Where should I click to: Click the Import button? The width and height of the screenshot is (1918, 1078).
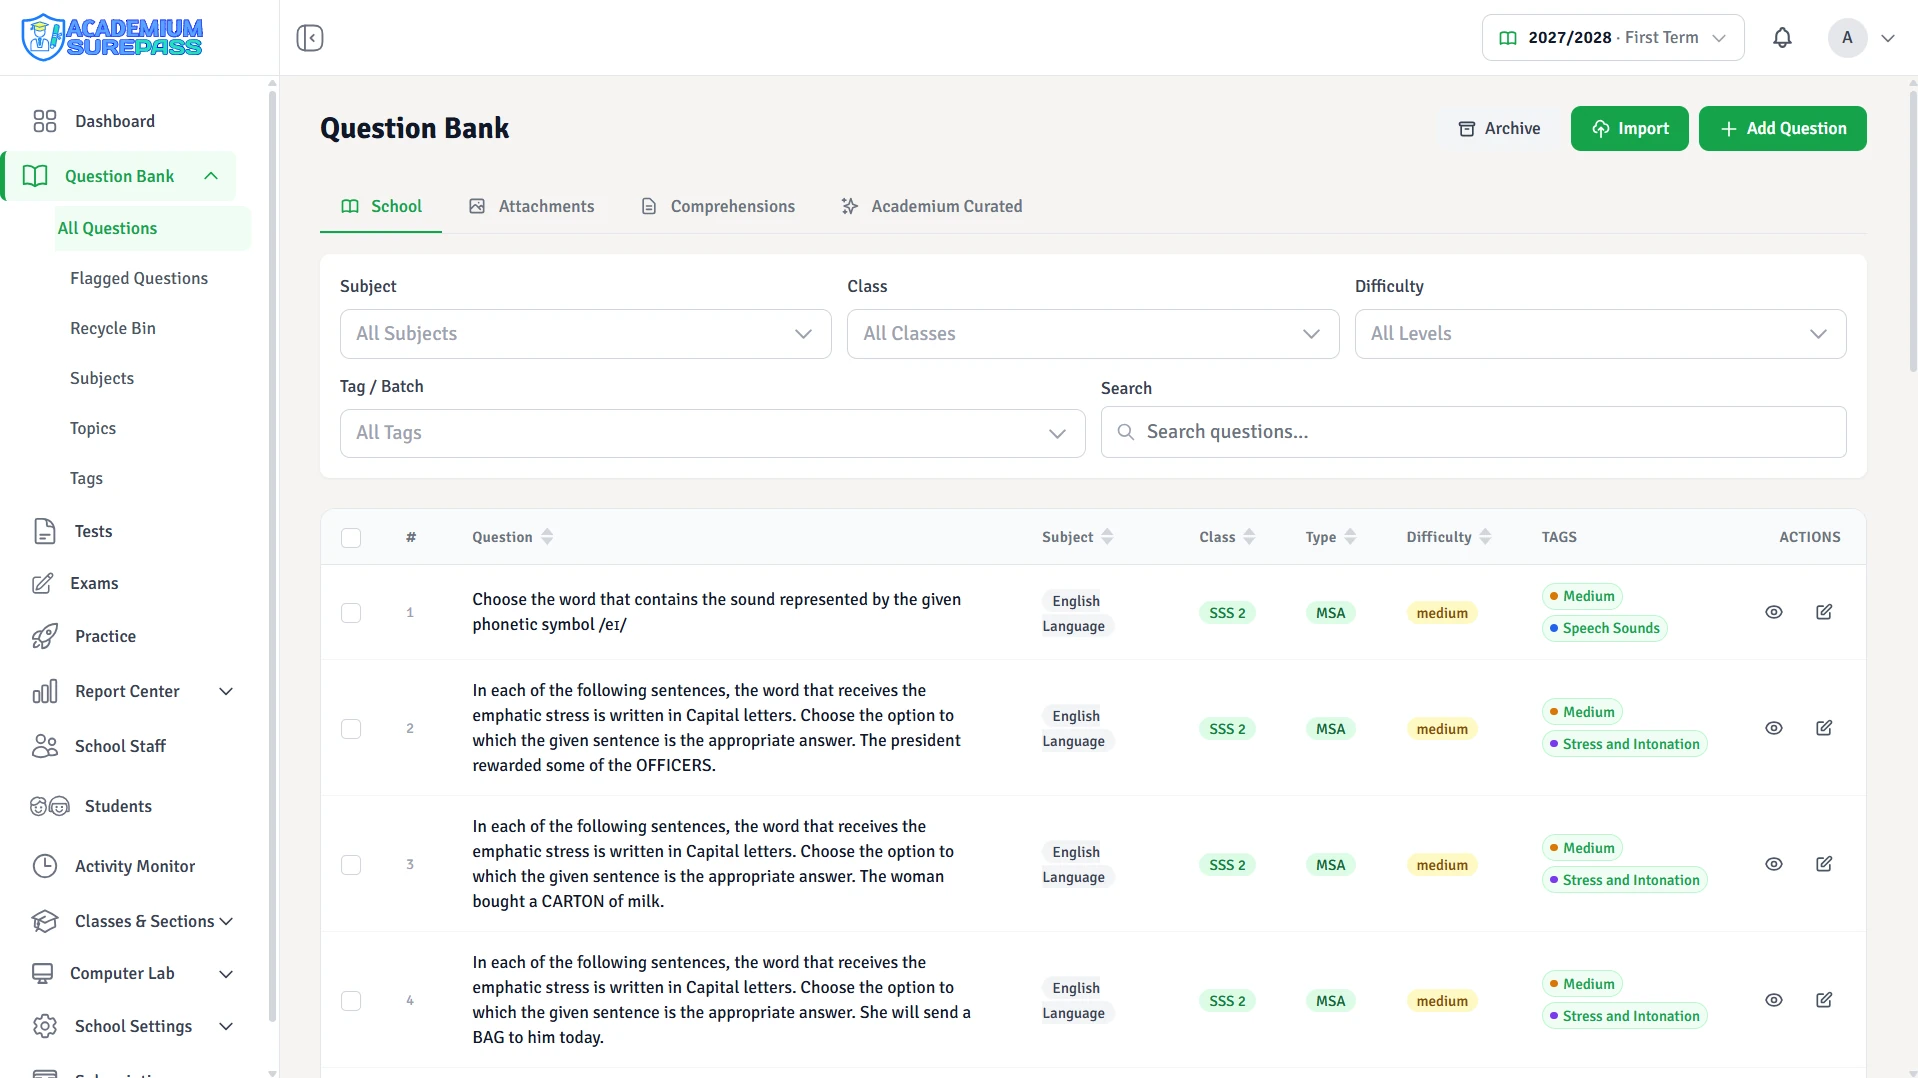click(x=1629, y=128)
